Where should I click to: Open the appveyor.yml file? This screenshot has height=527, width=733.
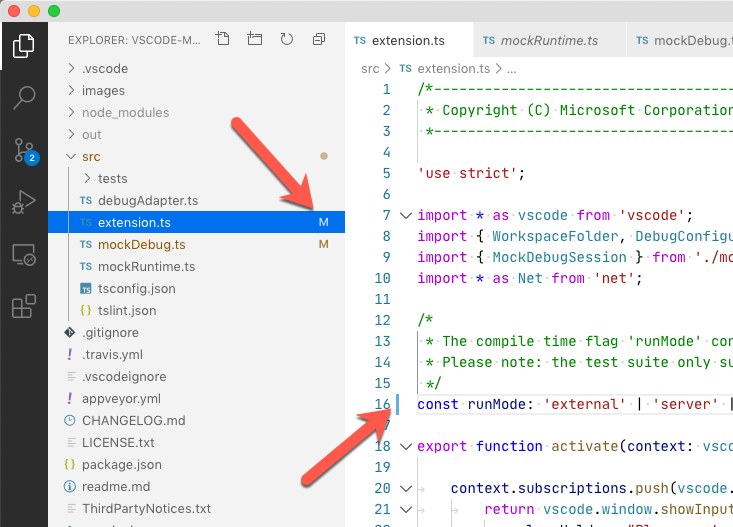(x=196, y=398)
